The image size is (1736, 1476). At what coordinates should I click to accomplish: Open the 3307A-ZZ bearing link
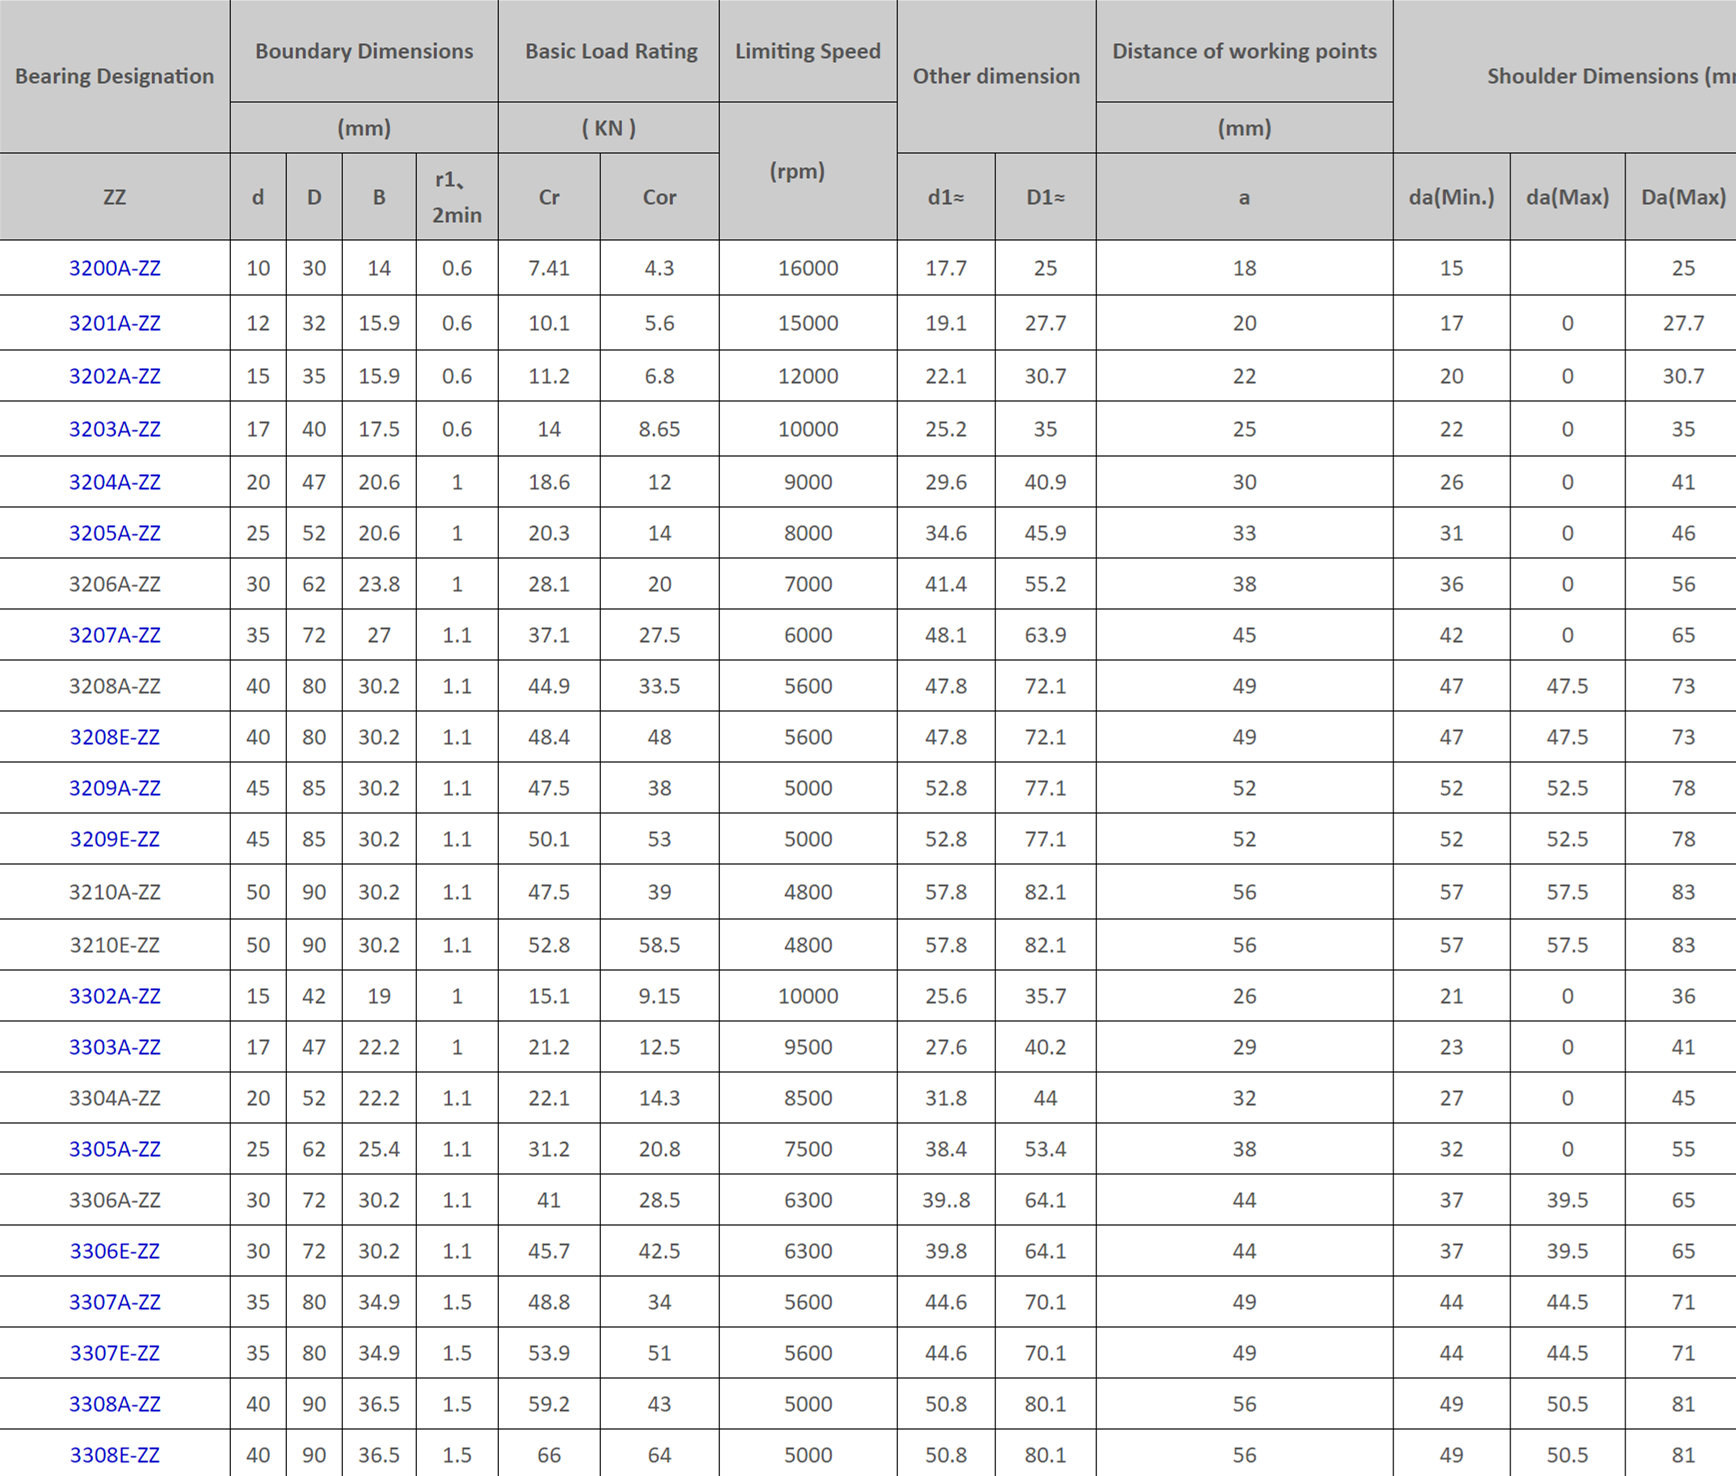[x=114, y=1302]
